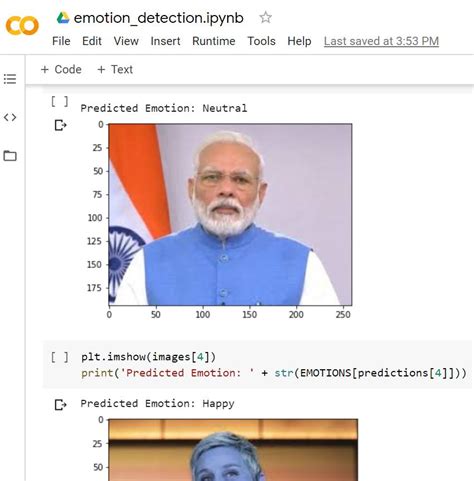Run the first cell via its brackets
This screenshot has height=481, width=474.
[x=60, y=101]
